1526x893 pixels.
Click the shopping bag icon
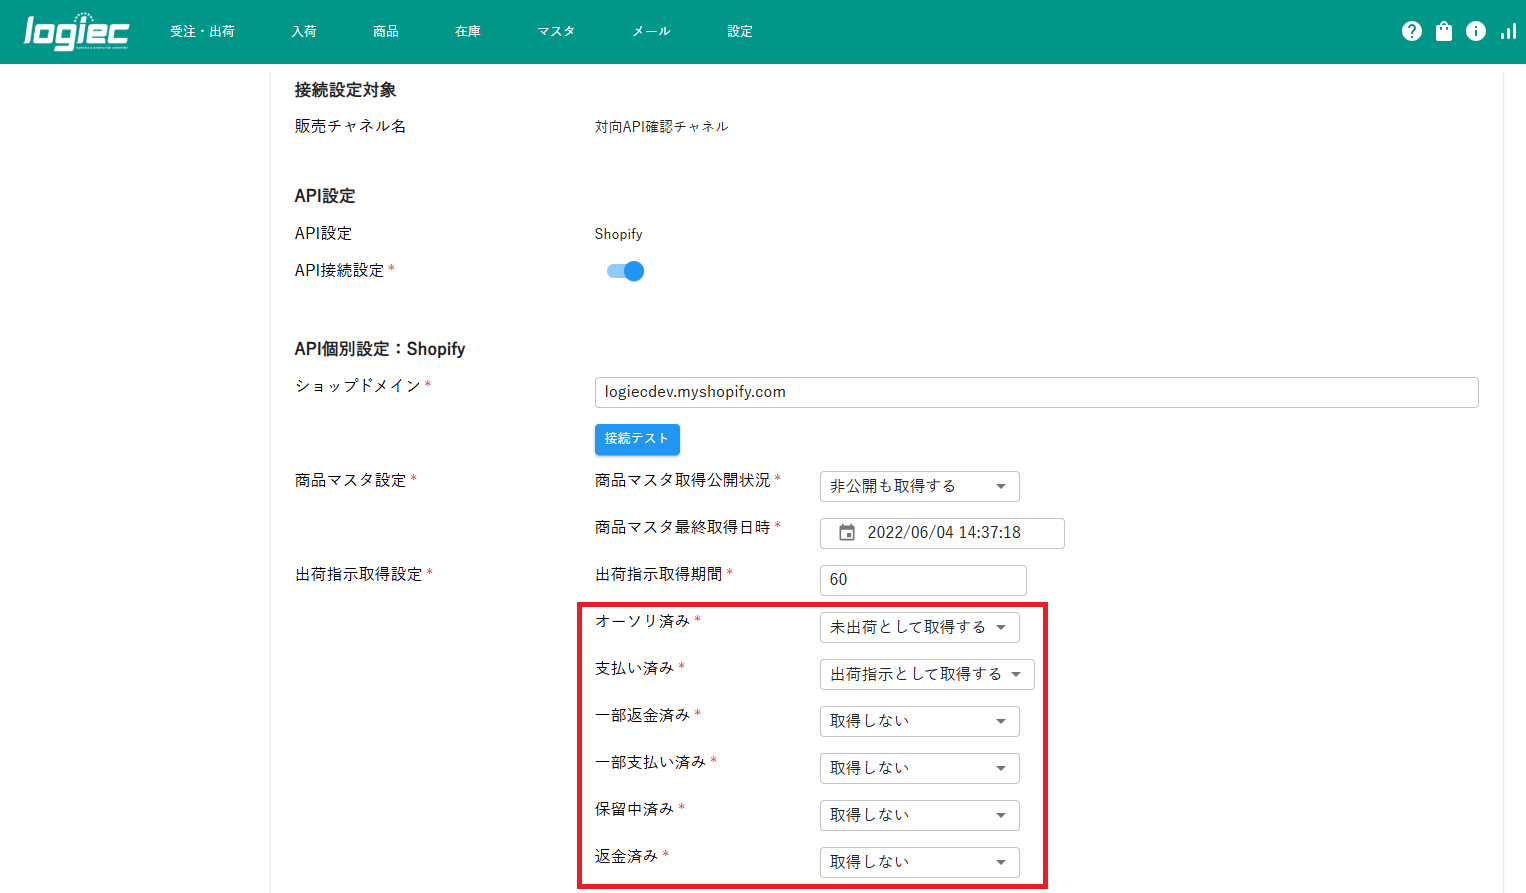[x=1443, y=31]
